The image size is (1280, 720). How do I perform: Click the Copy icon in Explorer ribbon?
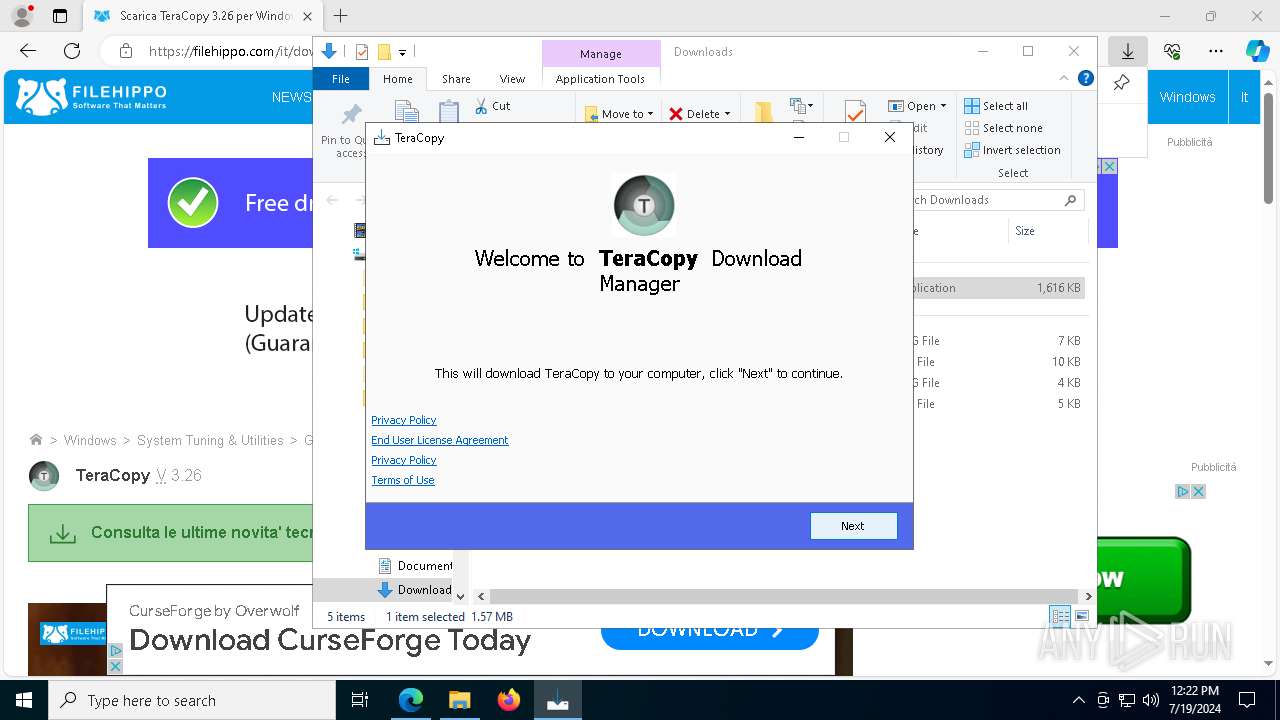[406, 112]
